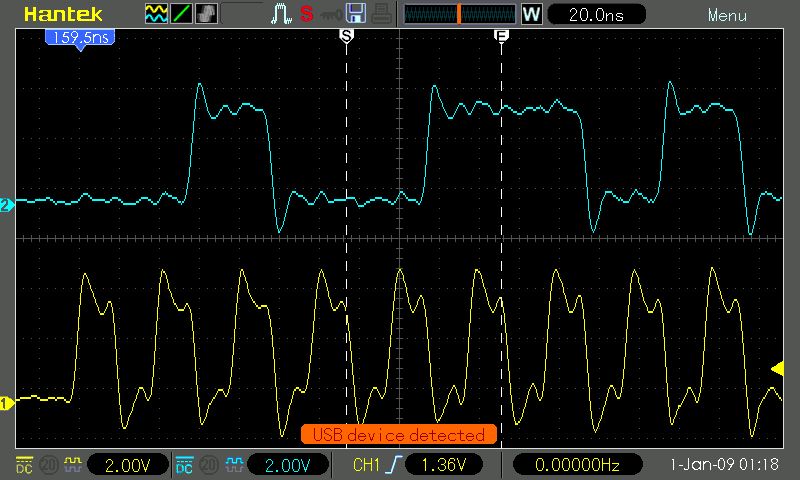Click the dual-waveform YT display icon
The height and width of the screenshot is (480, 800).
156,14
